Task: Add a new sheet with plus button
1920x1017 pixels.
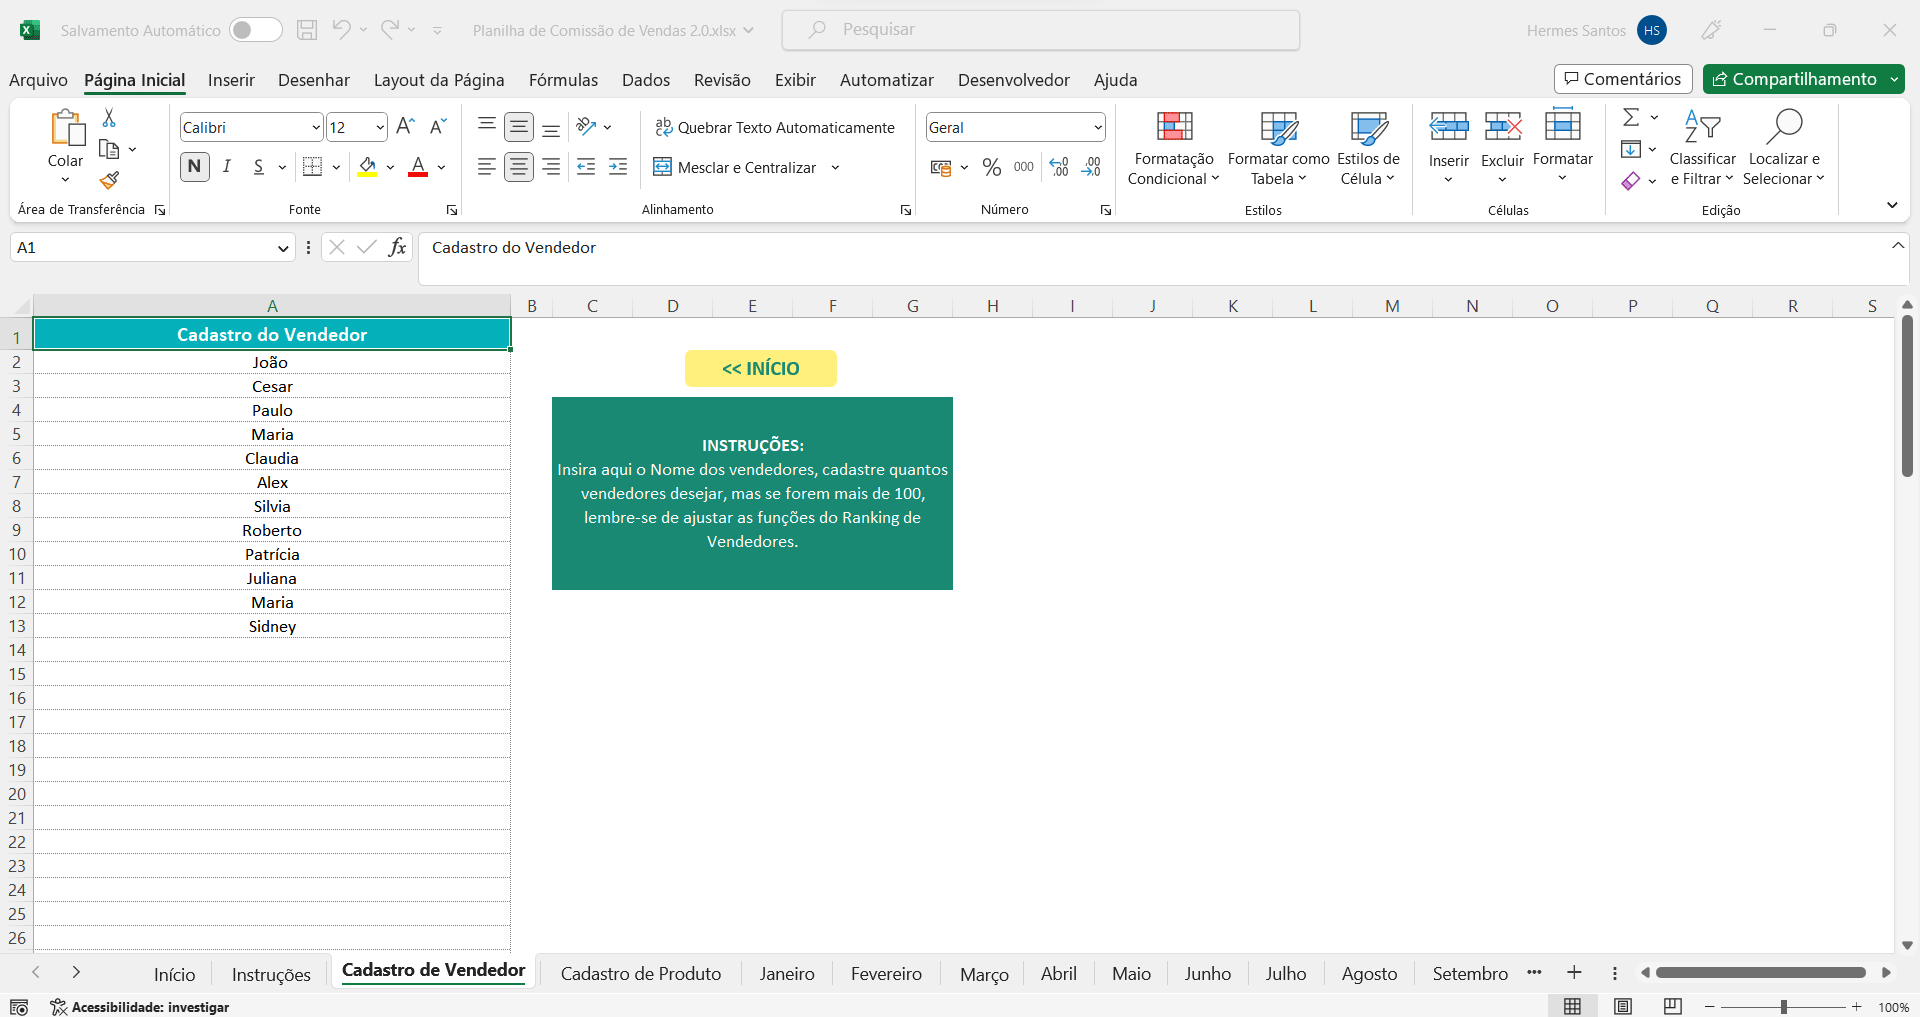Action: point(1574,972)
